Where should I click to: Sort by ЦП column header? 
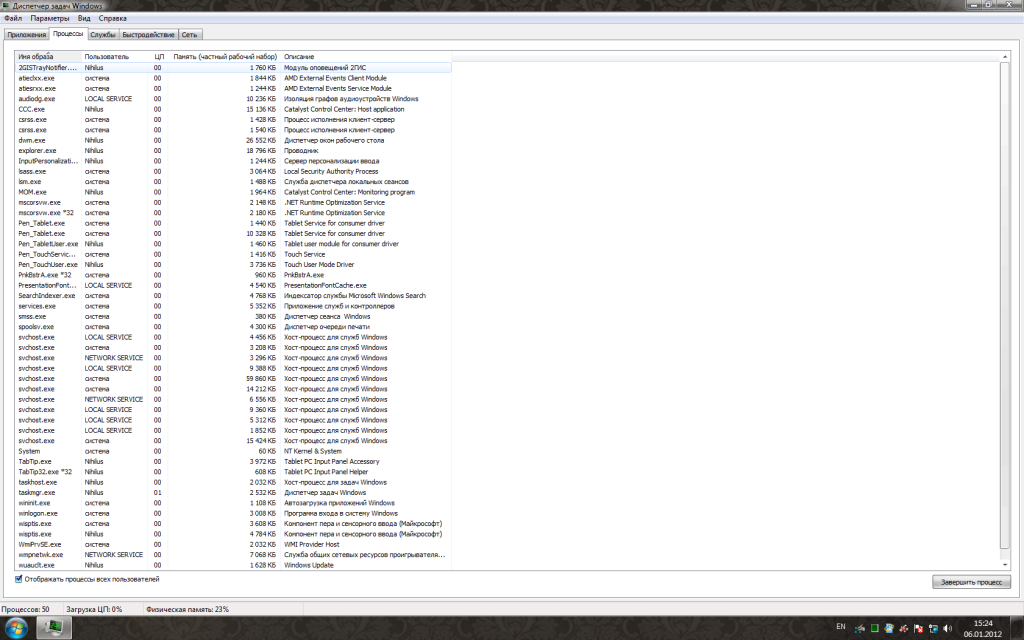[159, 57]
